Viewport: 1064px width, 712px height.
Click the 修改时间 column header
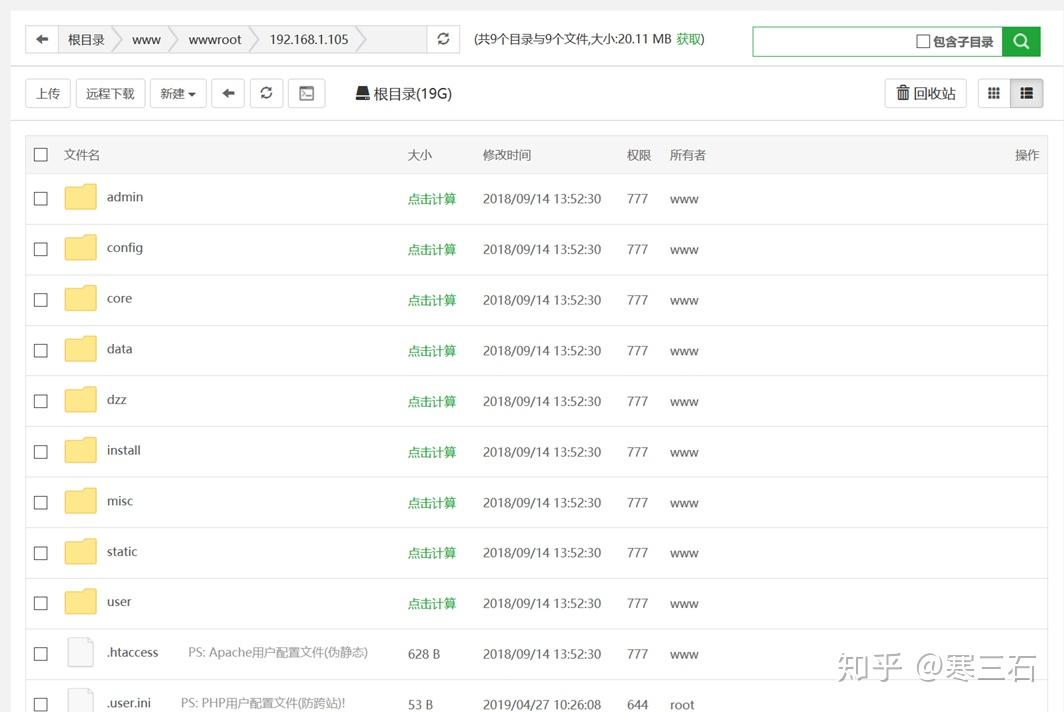coord(507,155)
